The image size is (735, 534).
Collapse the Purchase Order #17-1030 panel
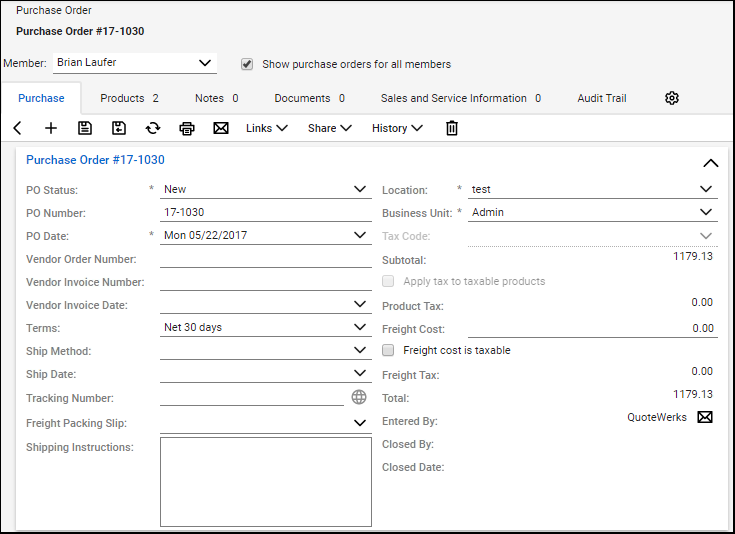coord(710,162)
